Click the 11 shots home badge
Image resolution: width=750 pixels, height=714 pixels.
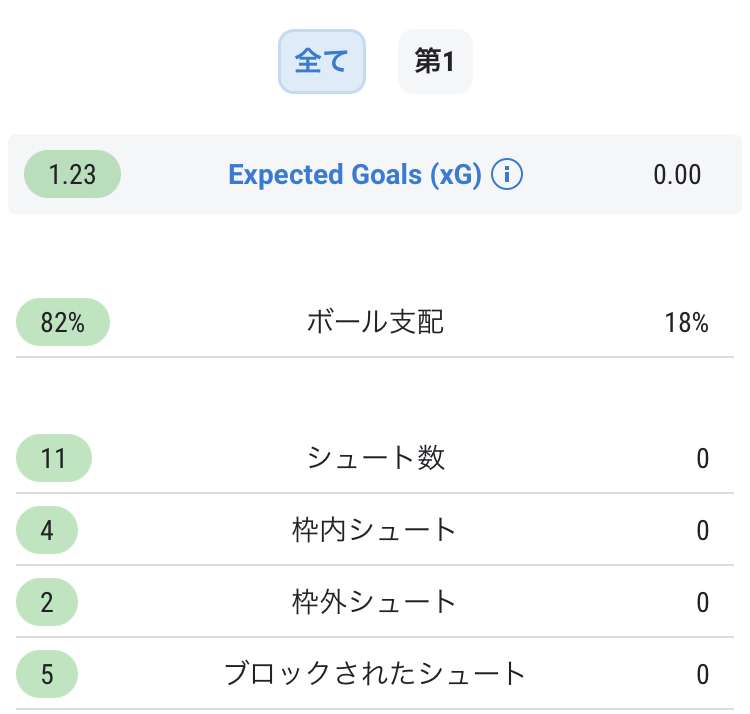click(54, 459)
